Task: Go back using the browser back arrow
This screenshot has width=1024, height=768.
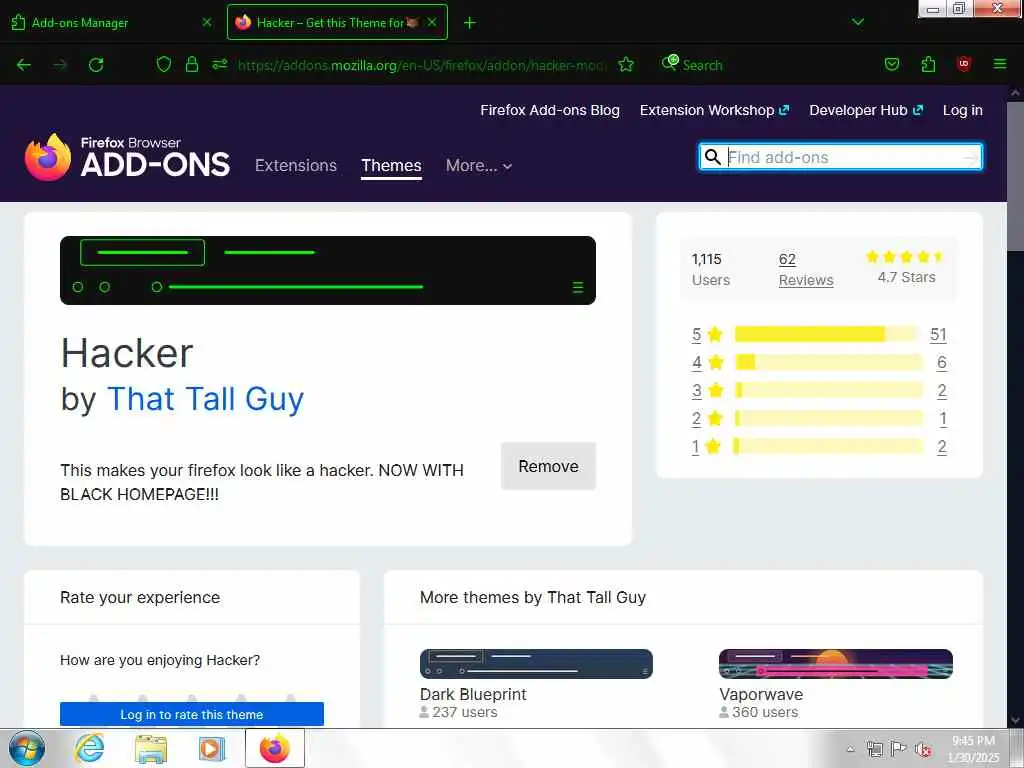Action: [x=24, y=65]
